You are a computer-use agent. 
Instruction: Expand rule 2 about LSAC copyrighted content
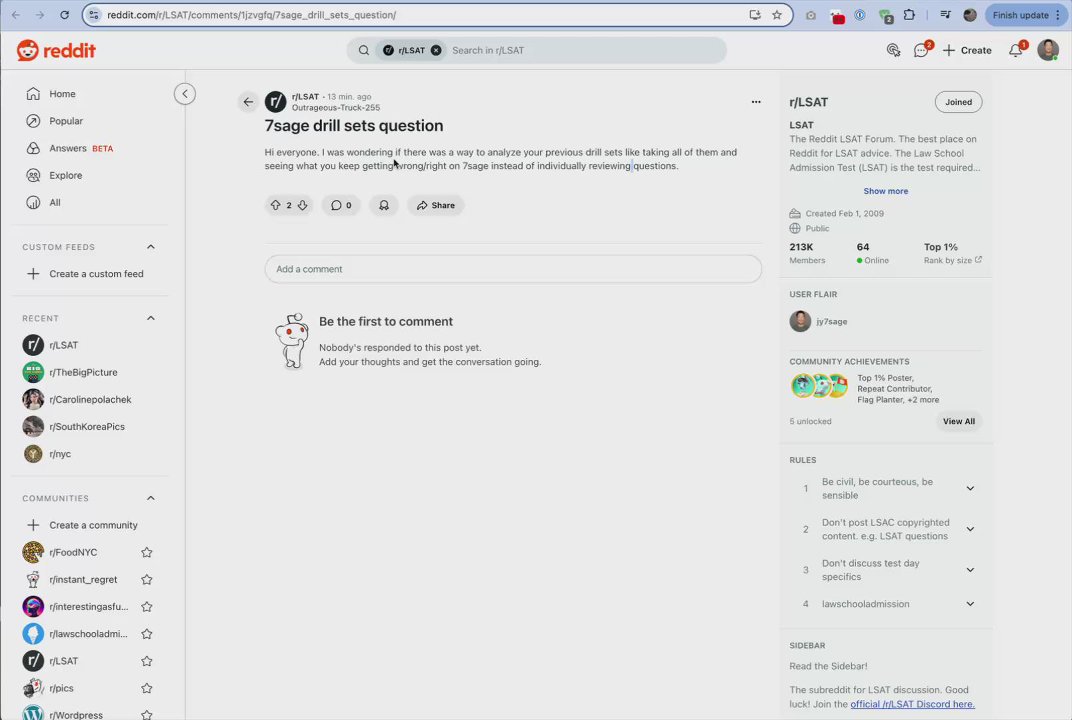point(969,529)
